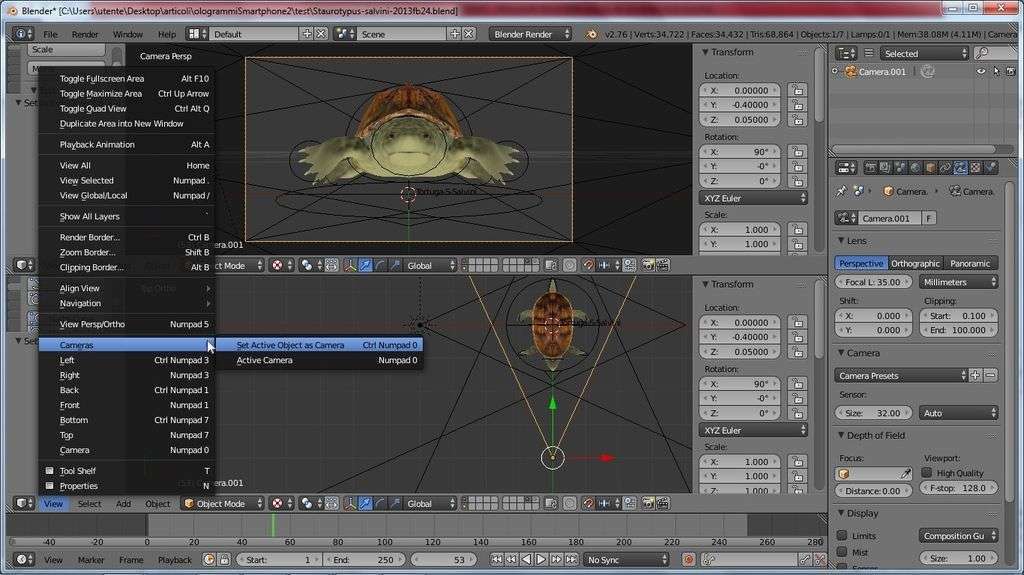Viewport: 1024px width, 575px height.
Task: Collapse the Lens panel section
Action: click(x=857, y=241)
